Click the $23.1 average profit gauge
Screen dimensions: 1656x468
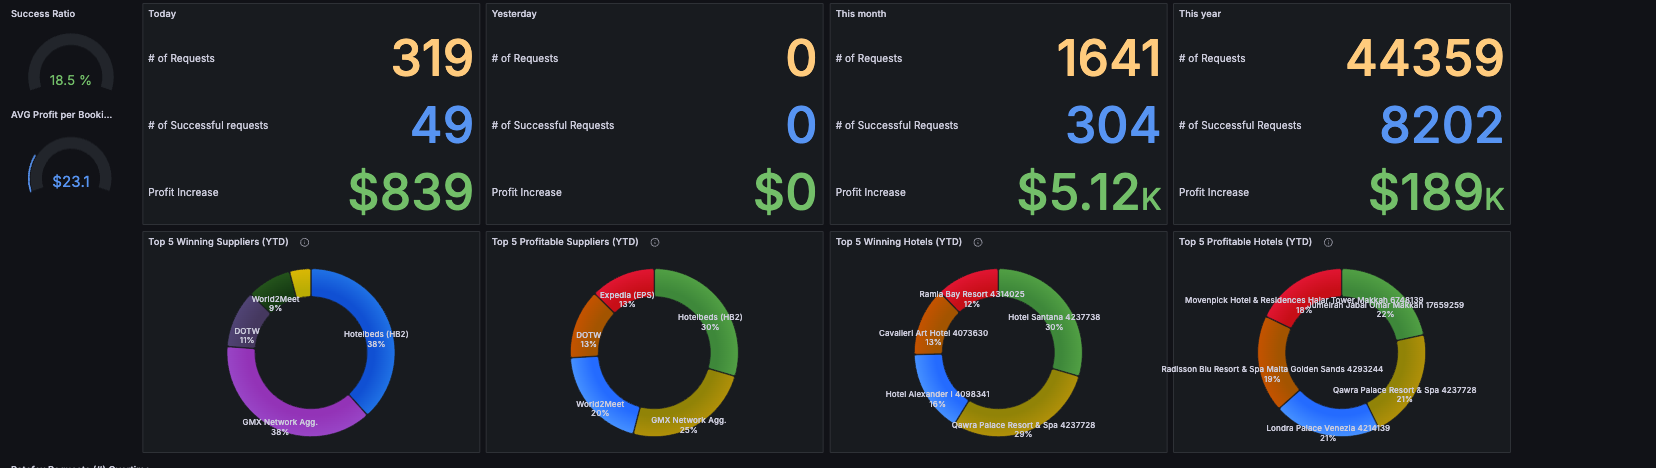click(70, 165)
